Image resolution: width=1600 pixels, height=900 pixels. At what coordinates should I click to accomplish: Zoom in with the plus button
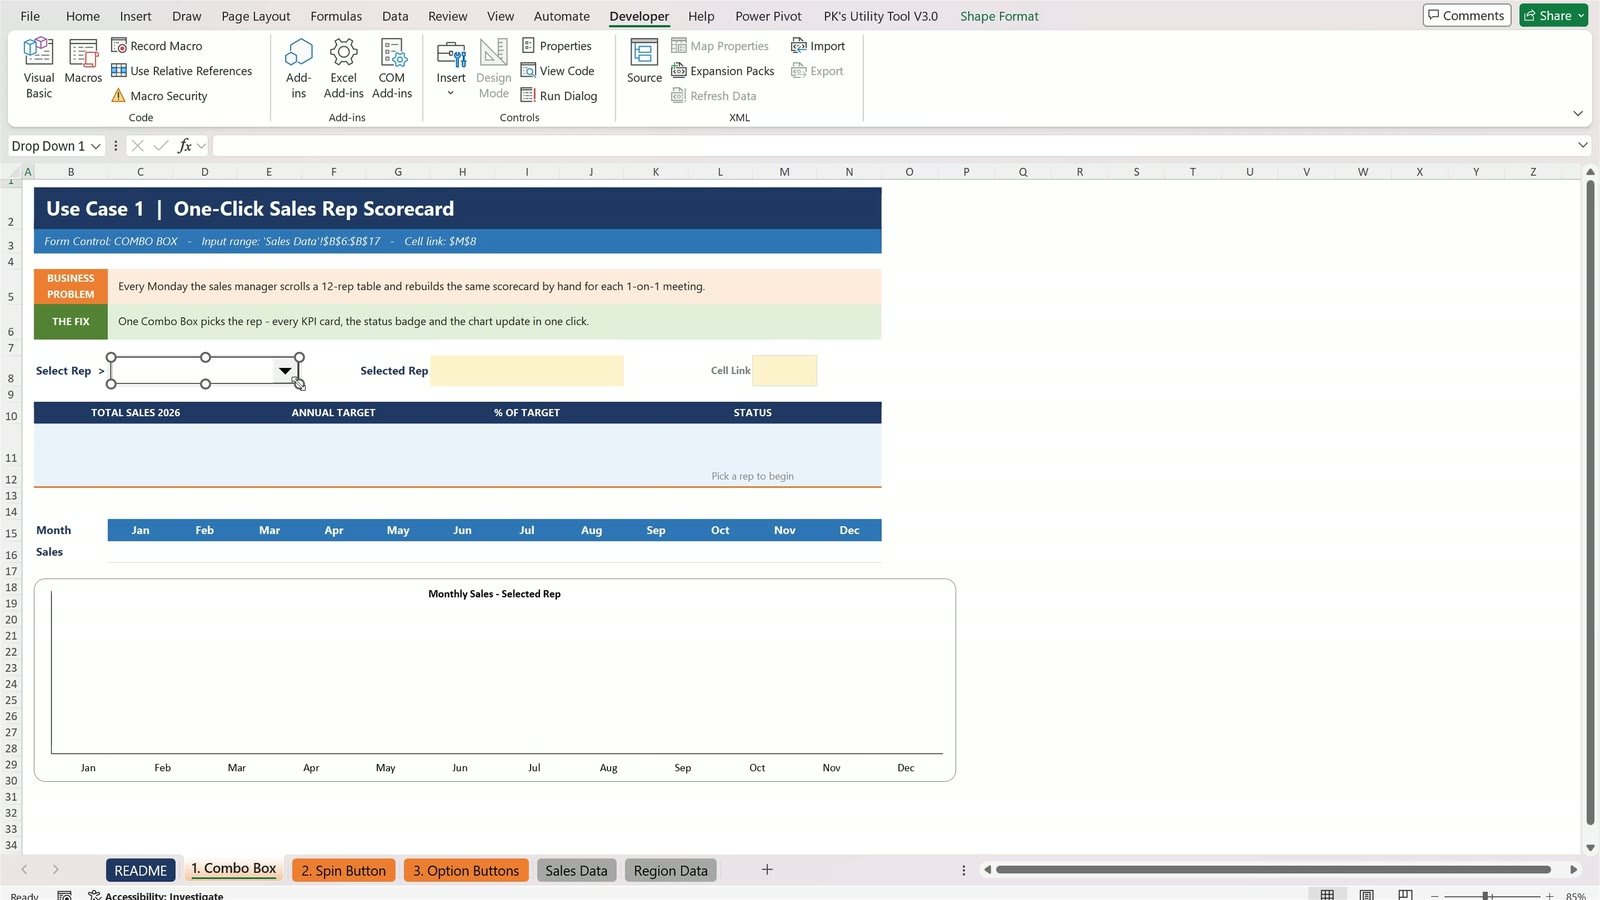(1549, 896)
